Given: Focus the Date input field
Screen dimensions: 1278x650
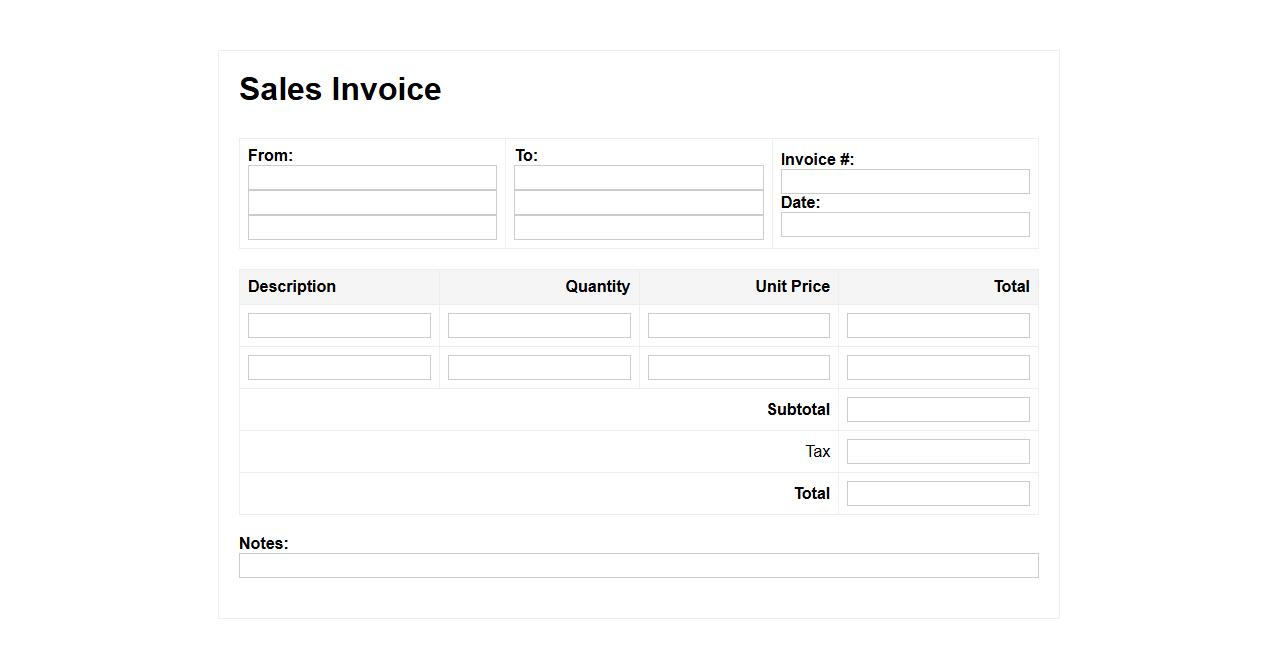Looking at the screenshot, I should [904, 225].
